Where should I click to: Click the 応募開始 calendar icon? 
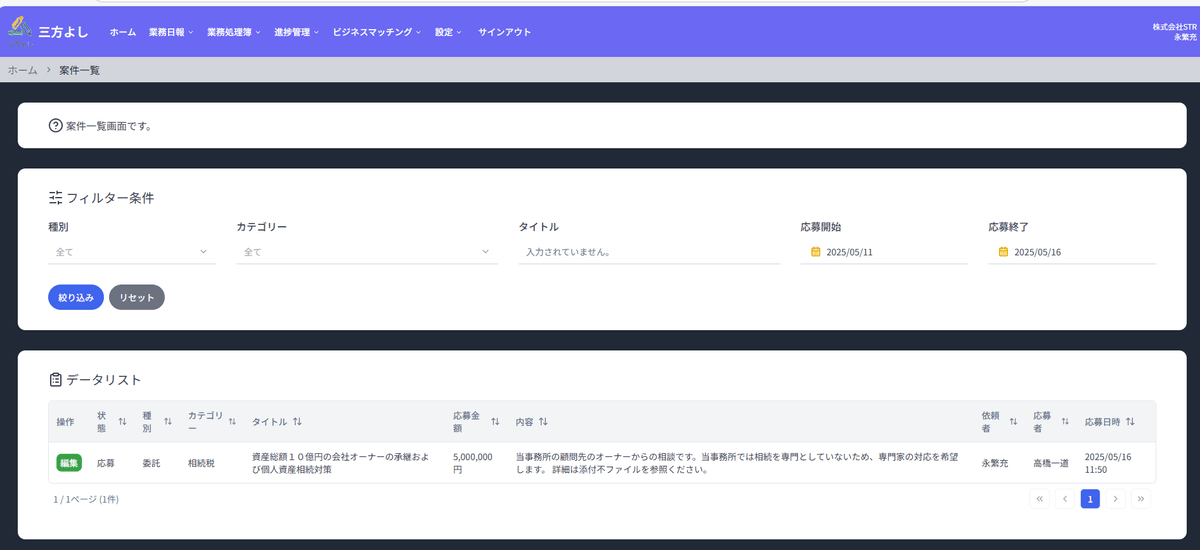[815, 252]
